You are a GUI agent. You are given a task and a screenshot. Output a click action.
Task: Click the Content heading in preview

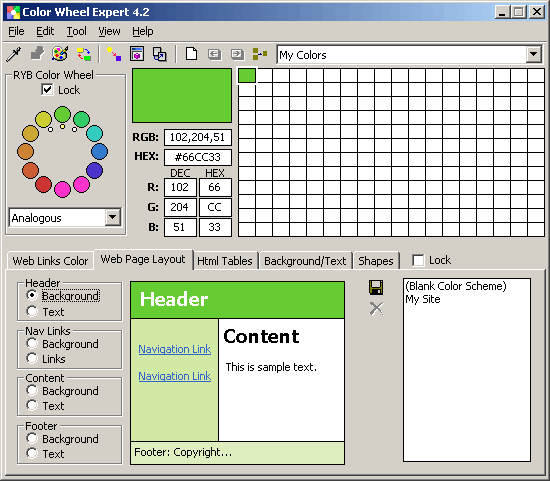(x=261, y=336)
